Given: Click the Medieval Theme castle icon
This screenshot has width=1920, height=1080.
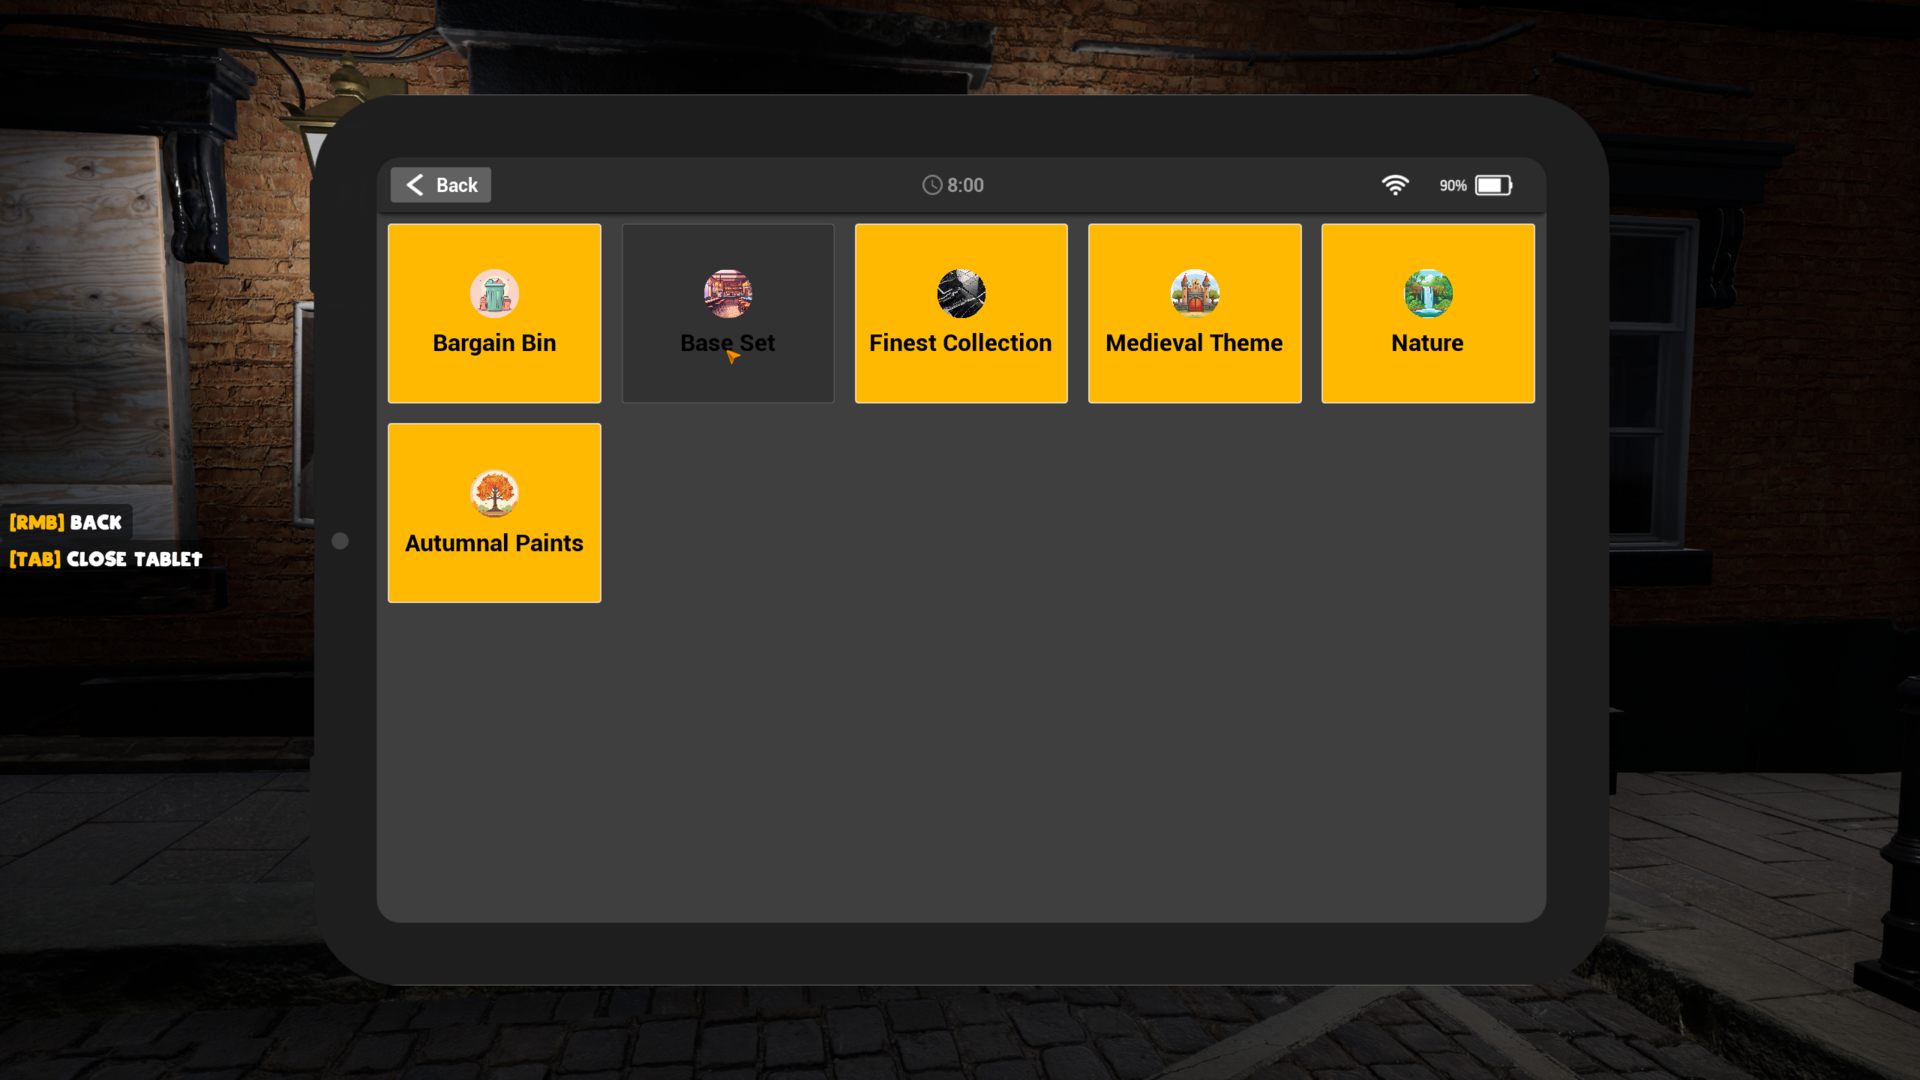Looking at the screenshot, I should click(1195, 293).
